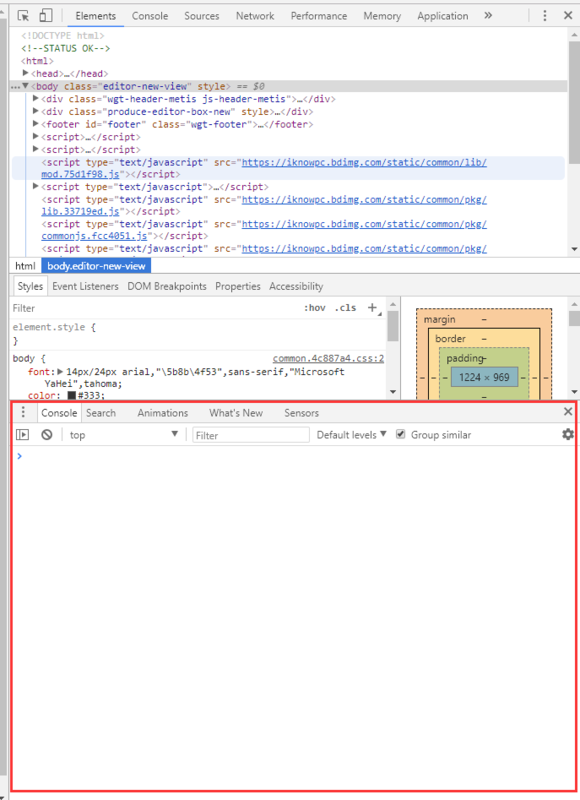Activate the inspect element picker icon

tap(23, 16)
